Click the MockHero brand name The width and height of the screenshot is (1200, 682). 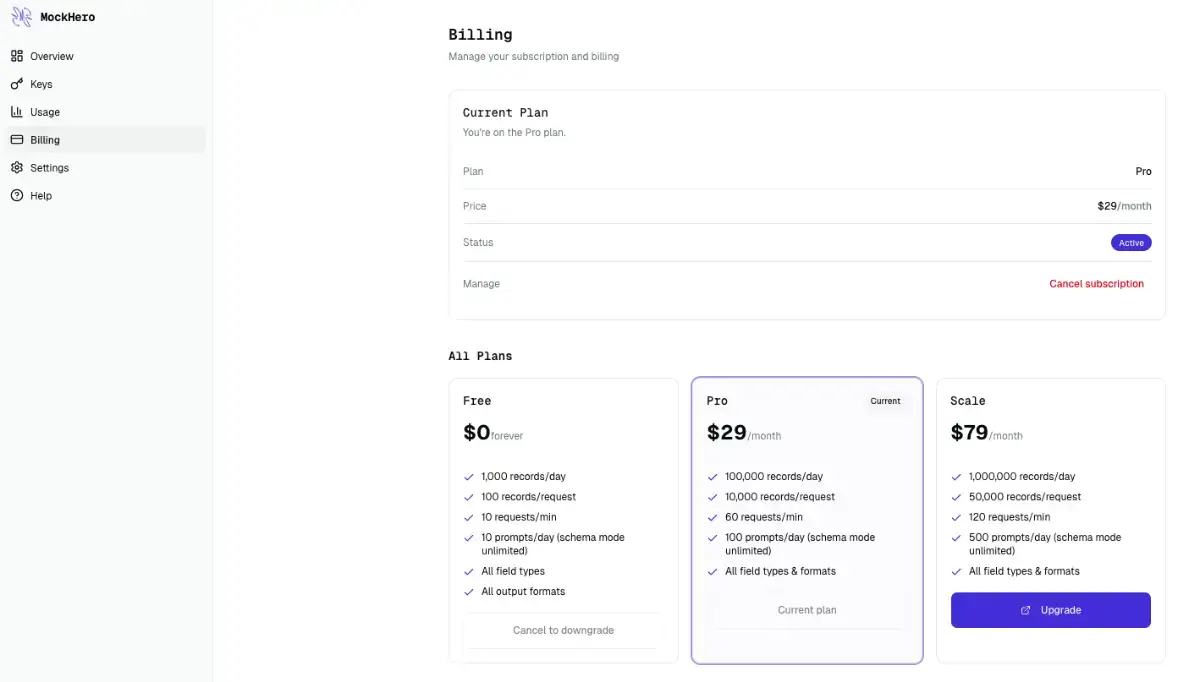[x=68, y=17]
